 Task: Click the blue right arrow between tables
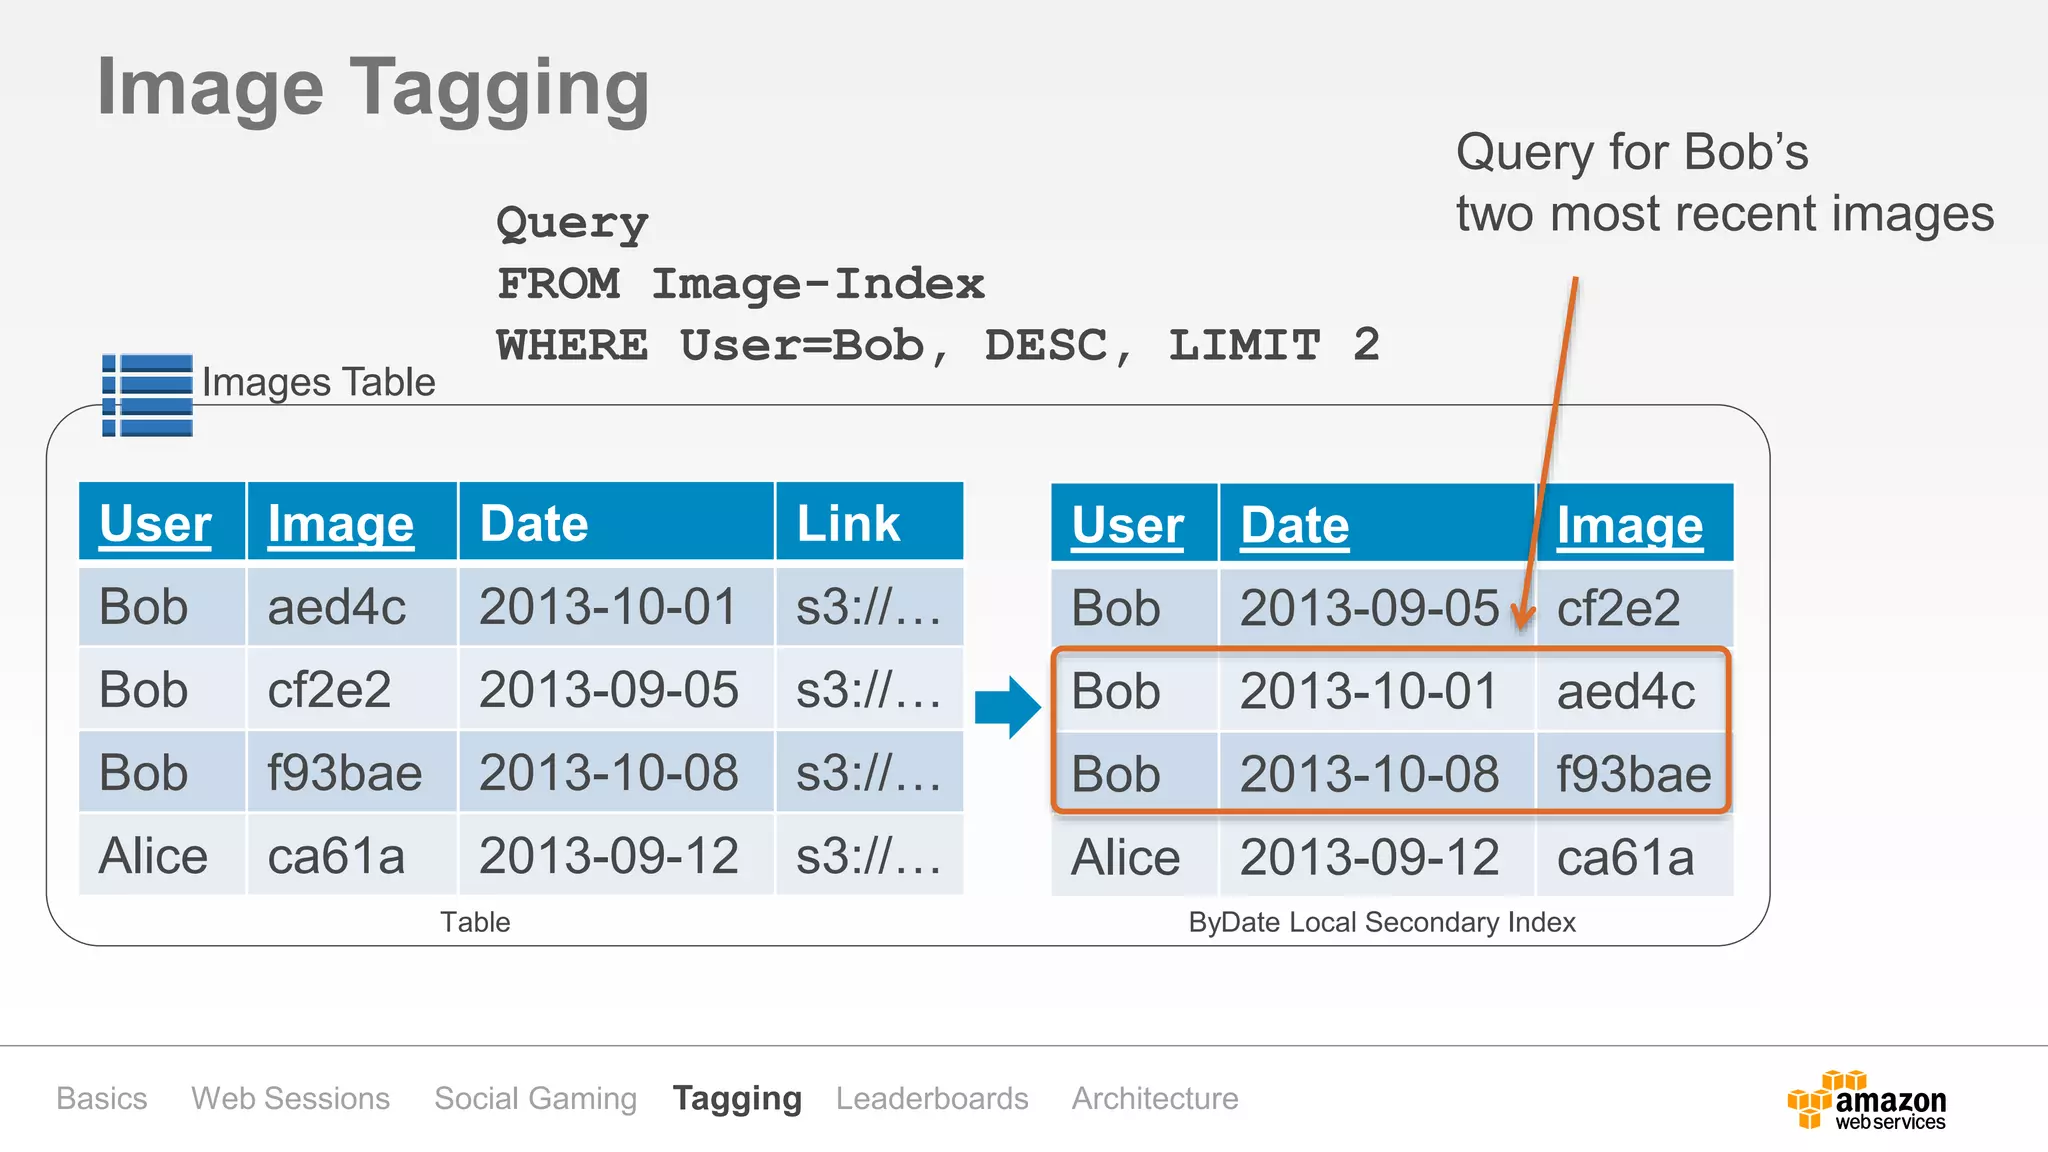[1008, 707]
